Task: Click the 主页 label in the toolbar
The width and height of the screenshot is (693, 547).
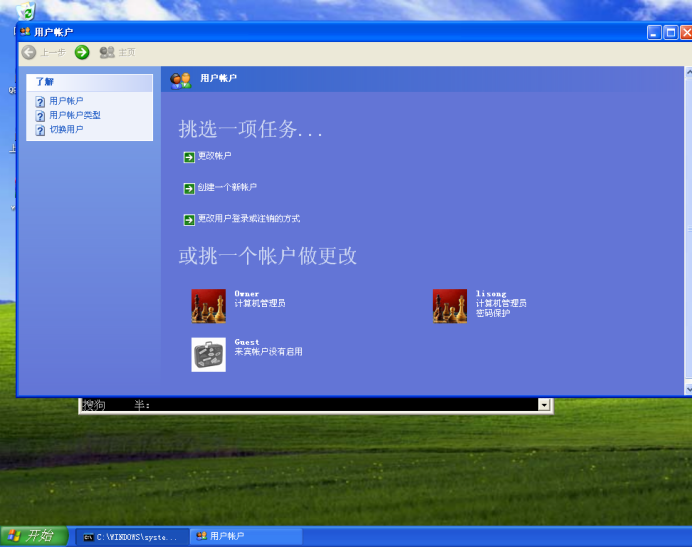Action: pos(127,53)
